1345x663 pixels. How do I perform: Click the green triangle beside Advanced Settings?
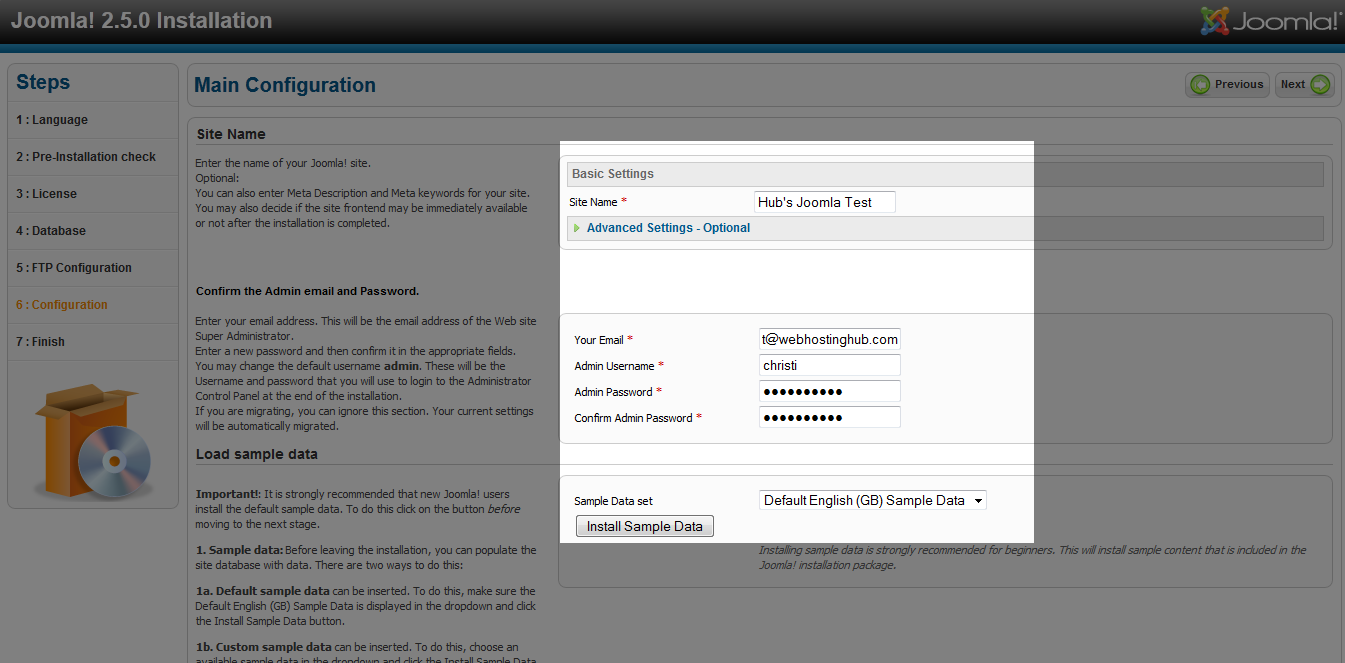click(577, 228)
